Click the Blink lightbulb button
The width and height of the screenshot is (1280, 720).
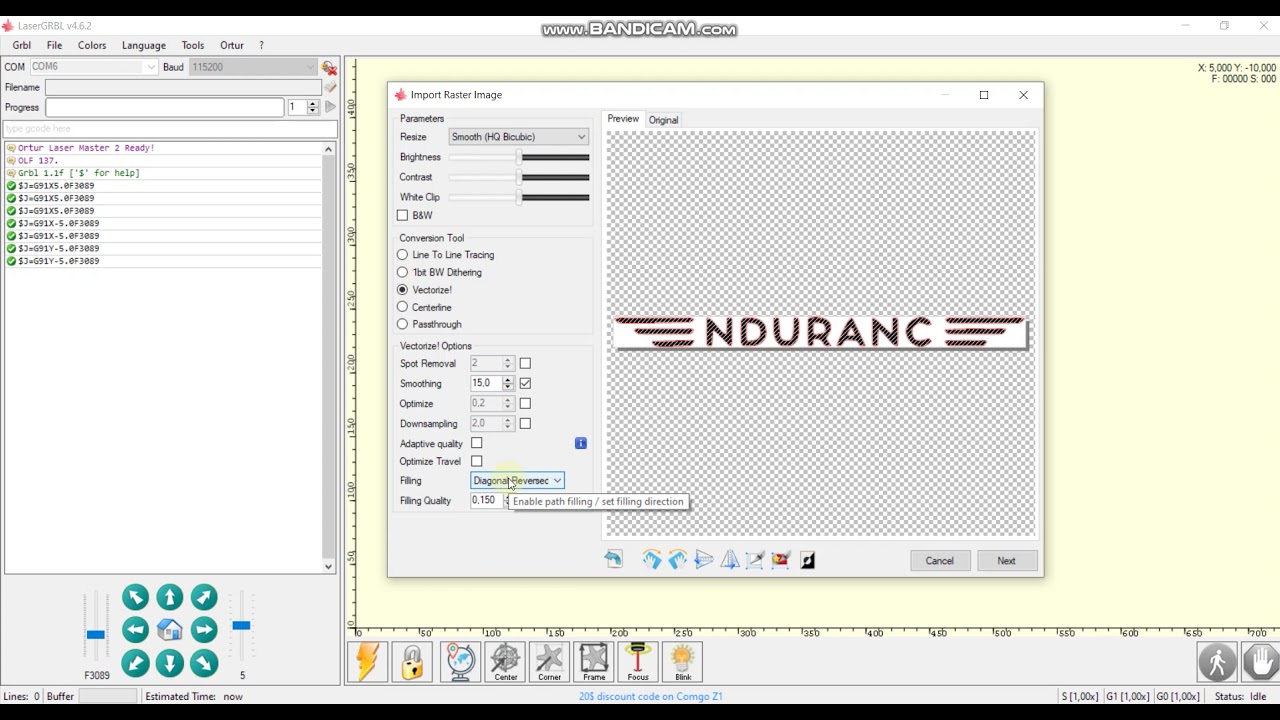(683, 662)
